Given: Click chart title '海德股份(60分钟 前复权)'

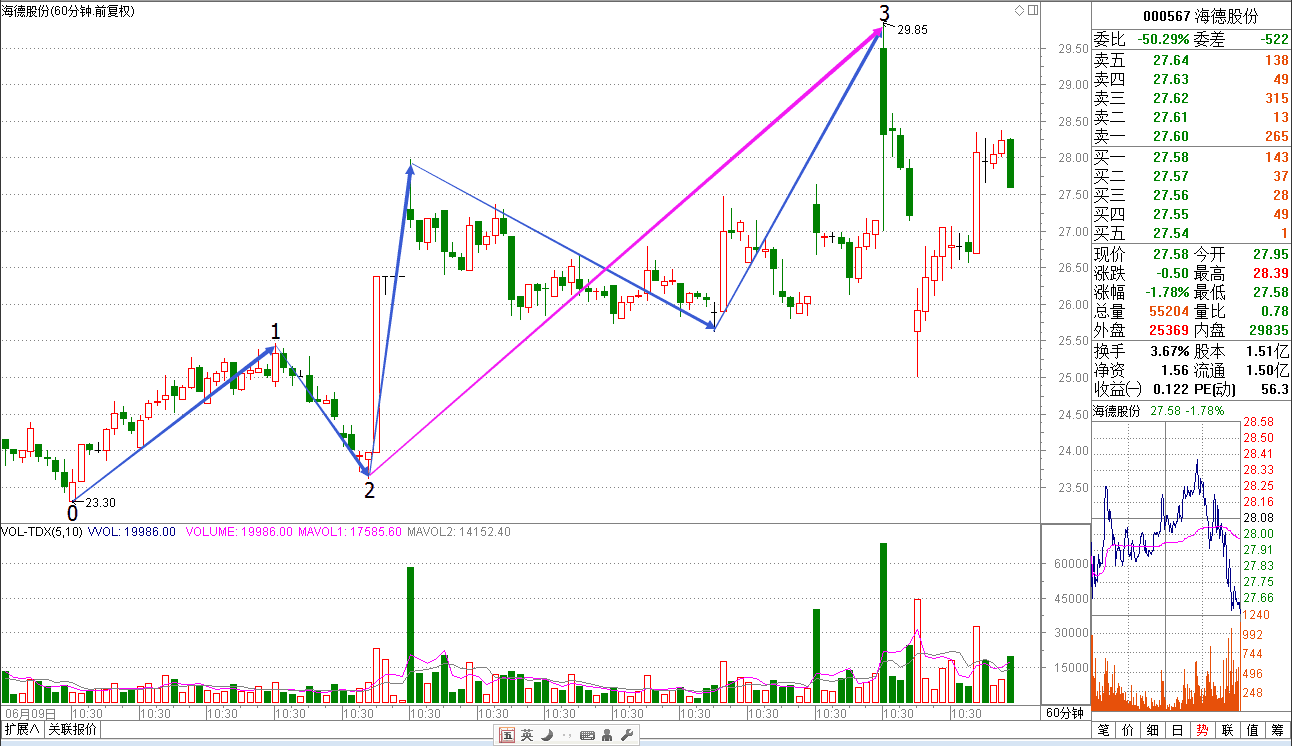Looking at the screenshot, I should point(69,10).
